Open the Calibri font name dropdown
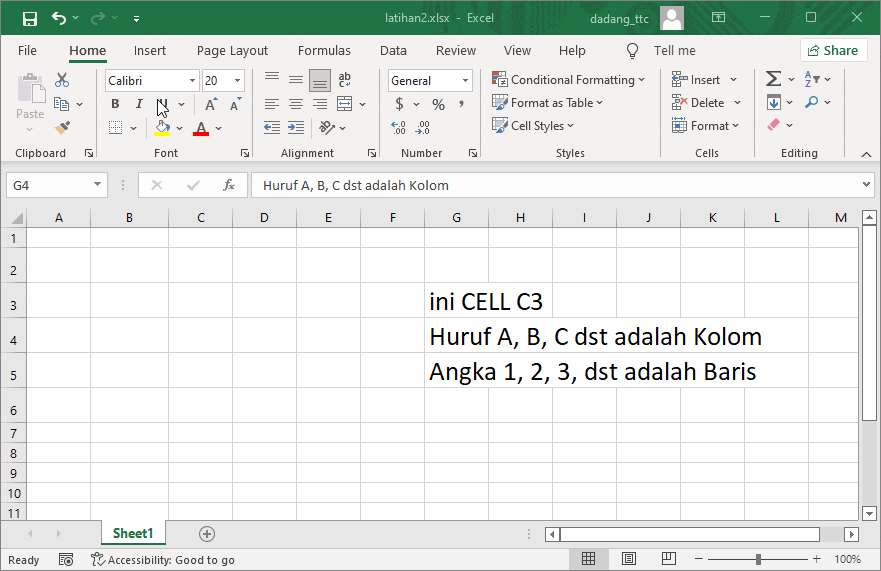The height and width of the screenshot is (571, 881). 192,81
